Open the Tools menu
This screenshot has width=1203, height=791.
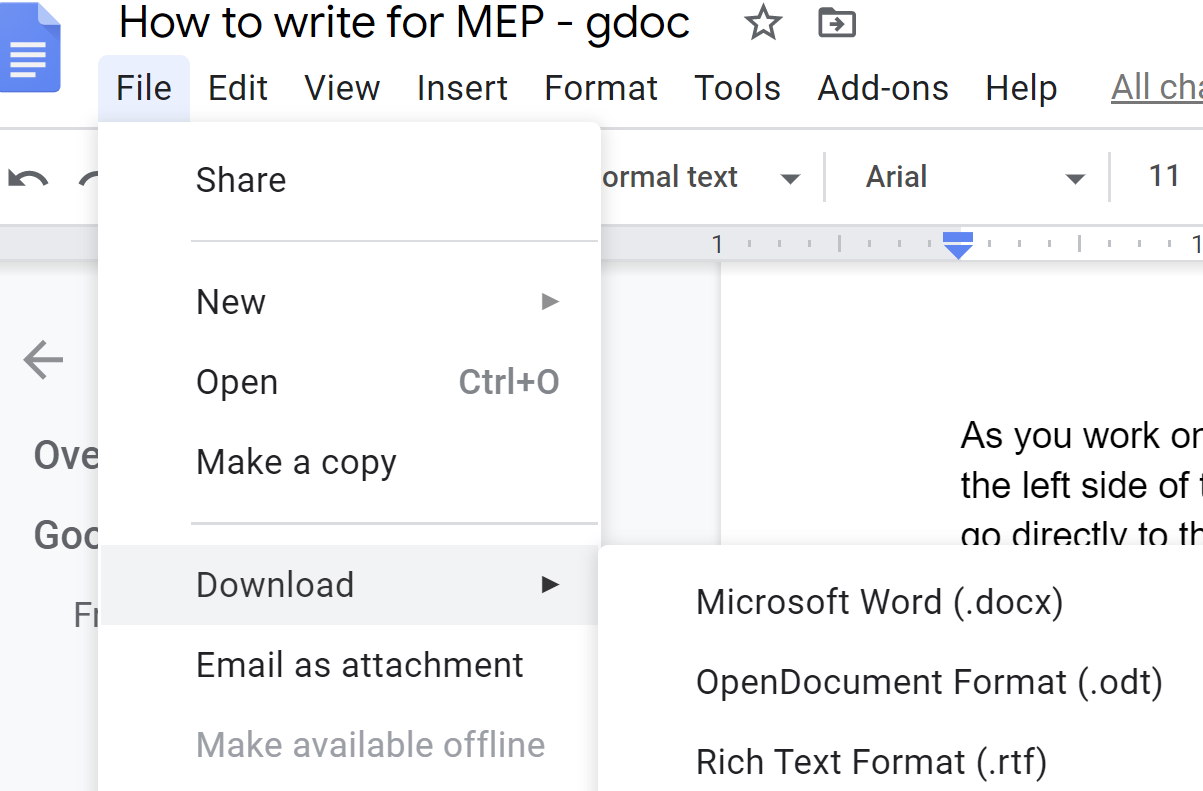click(738, 88)
